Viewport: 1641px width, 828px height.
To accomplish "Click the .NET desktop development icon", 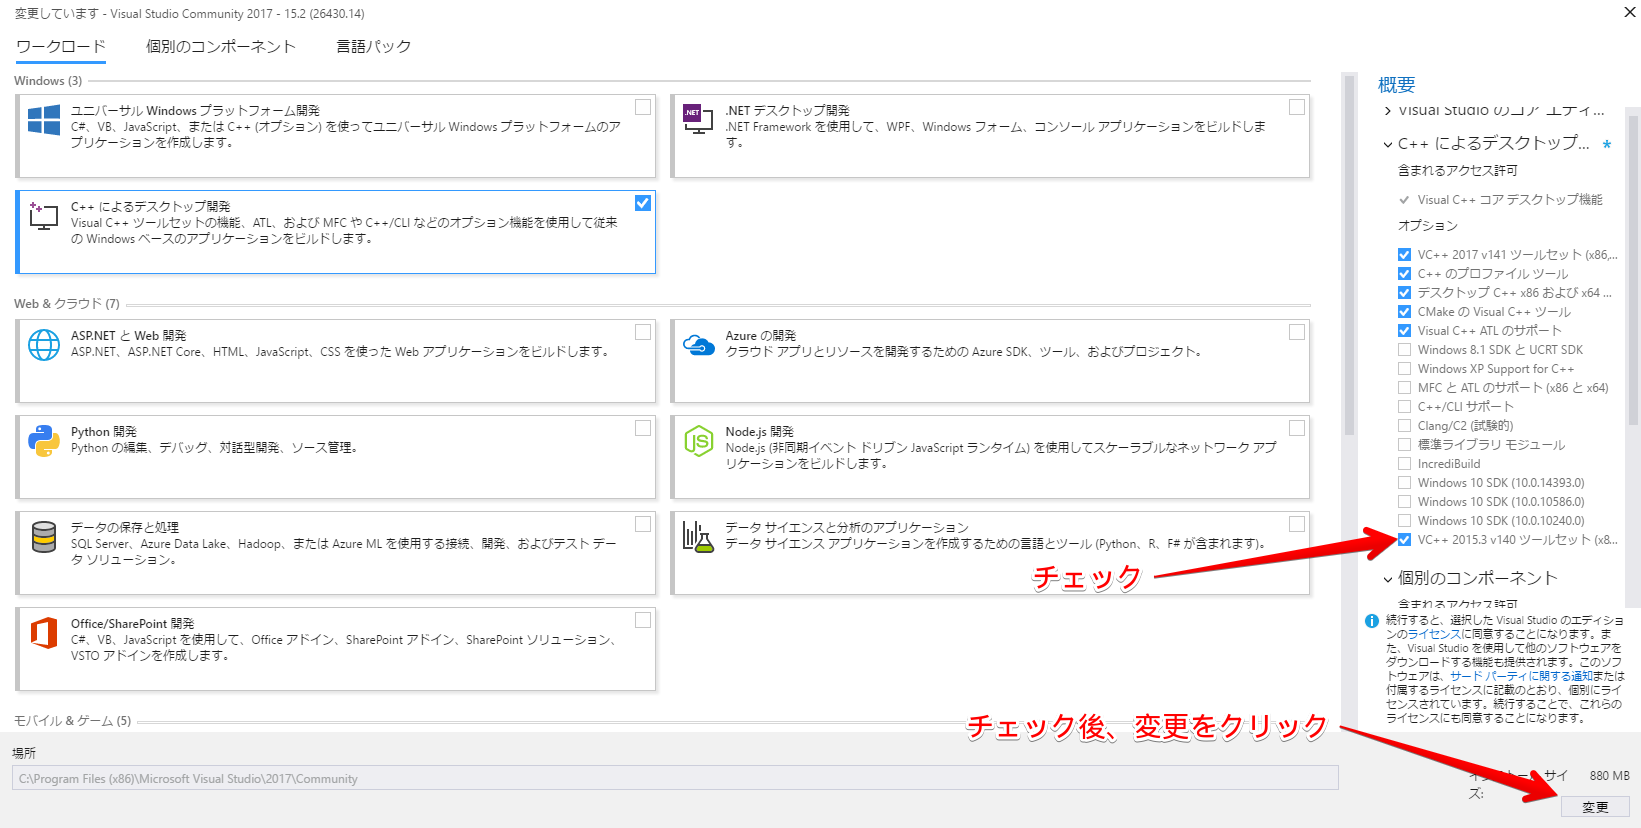I will point(697,120).
